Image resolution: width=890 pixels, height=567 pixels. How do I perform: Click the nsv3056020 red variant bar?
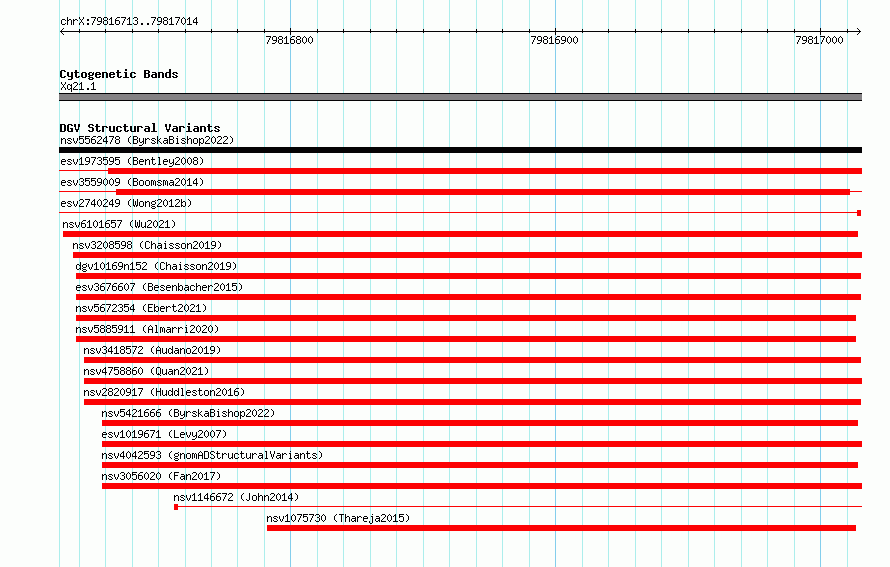[x=482, y=486]
